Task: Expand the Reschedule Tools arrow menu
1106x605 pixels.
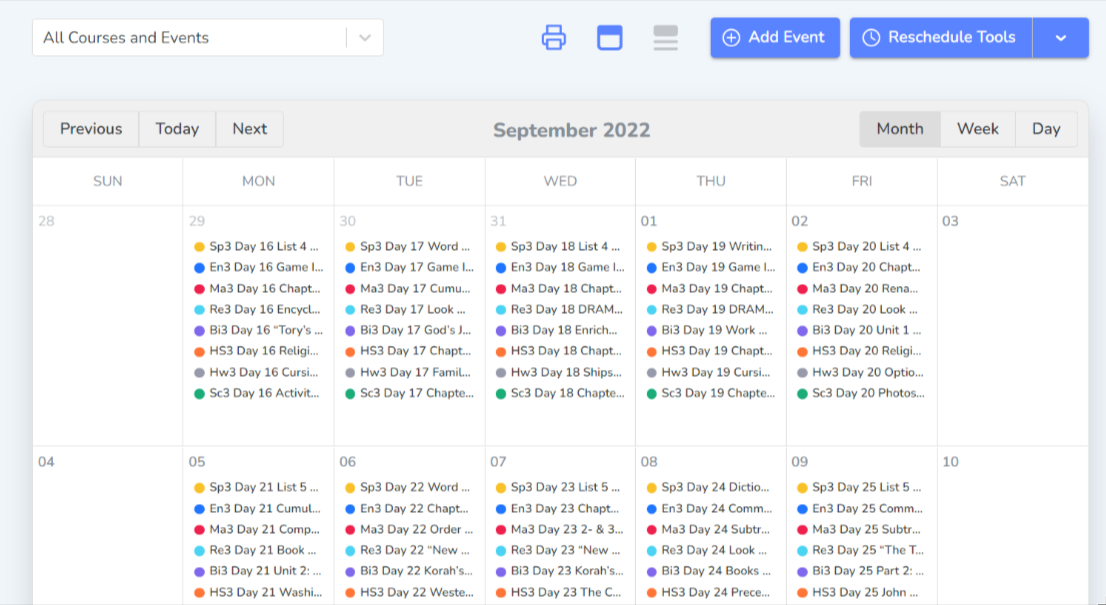Action: (x=1061, y=37)
